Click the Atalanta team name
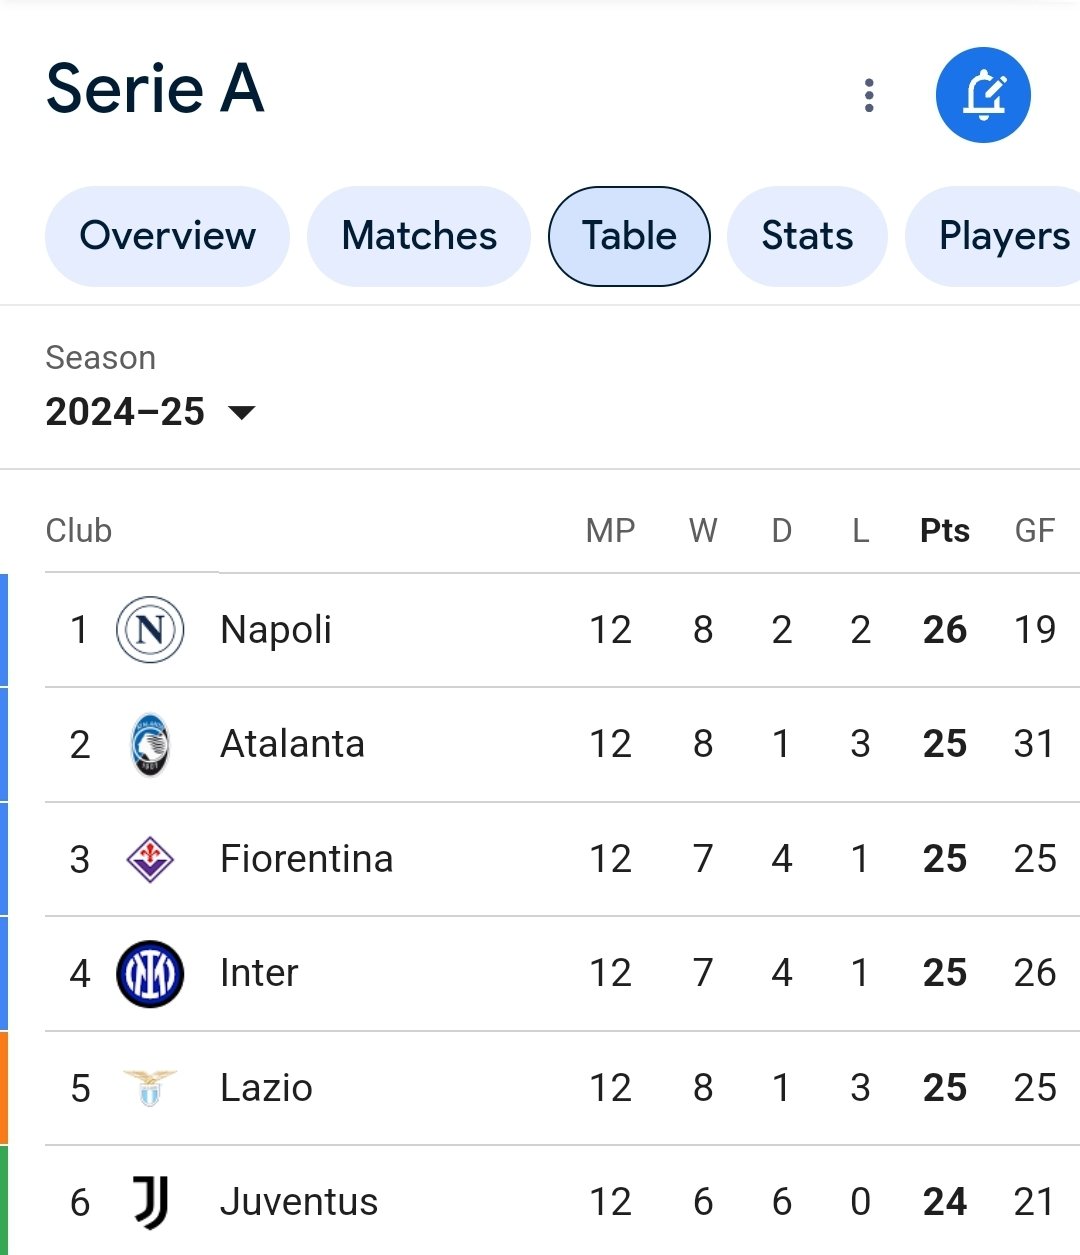1080x1255 pixels. [292, 745]
